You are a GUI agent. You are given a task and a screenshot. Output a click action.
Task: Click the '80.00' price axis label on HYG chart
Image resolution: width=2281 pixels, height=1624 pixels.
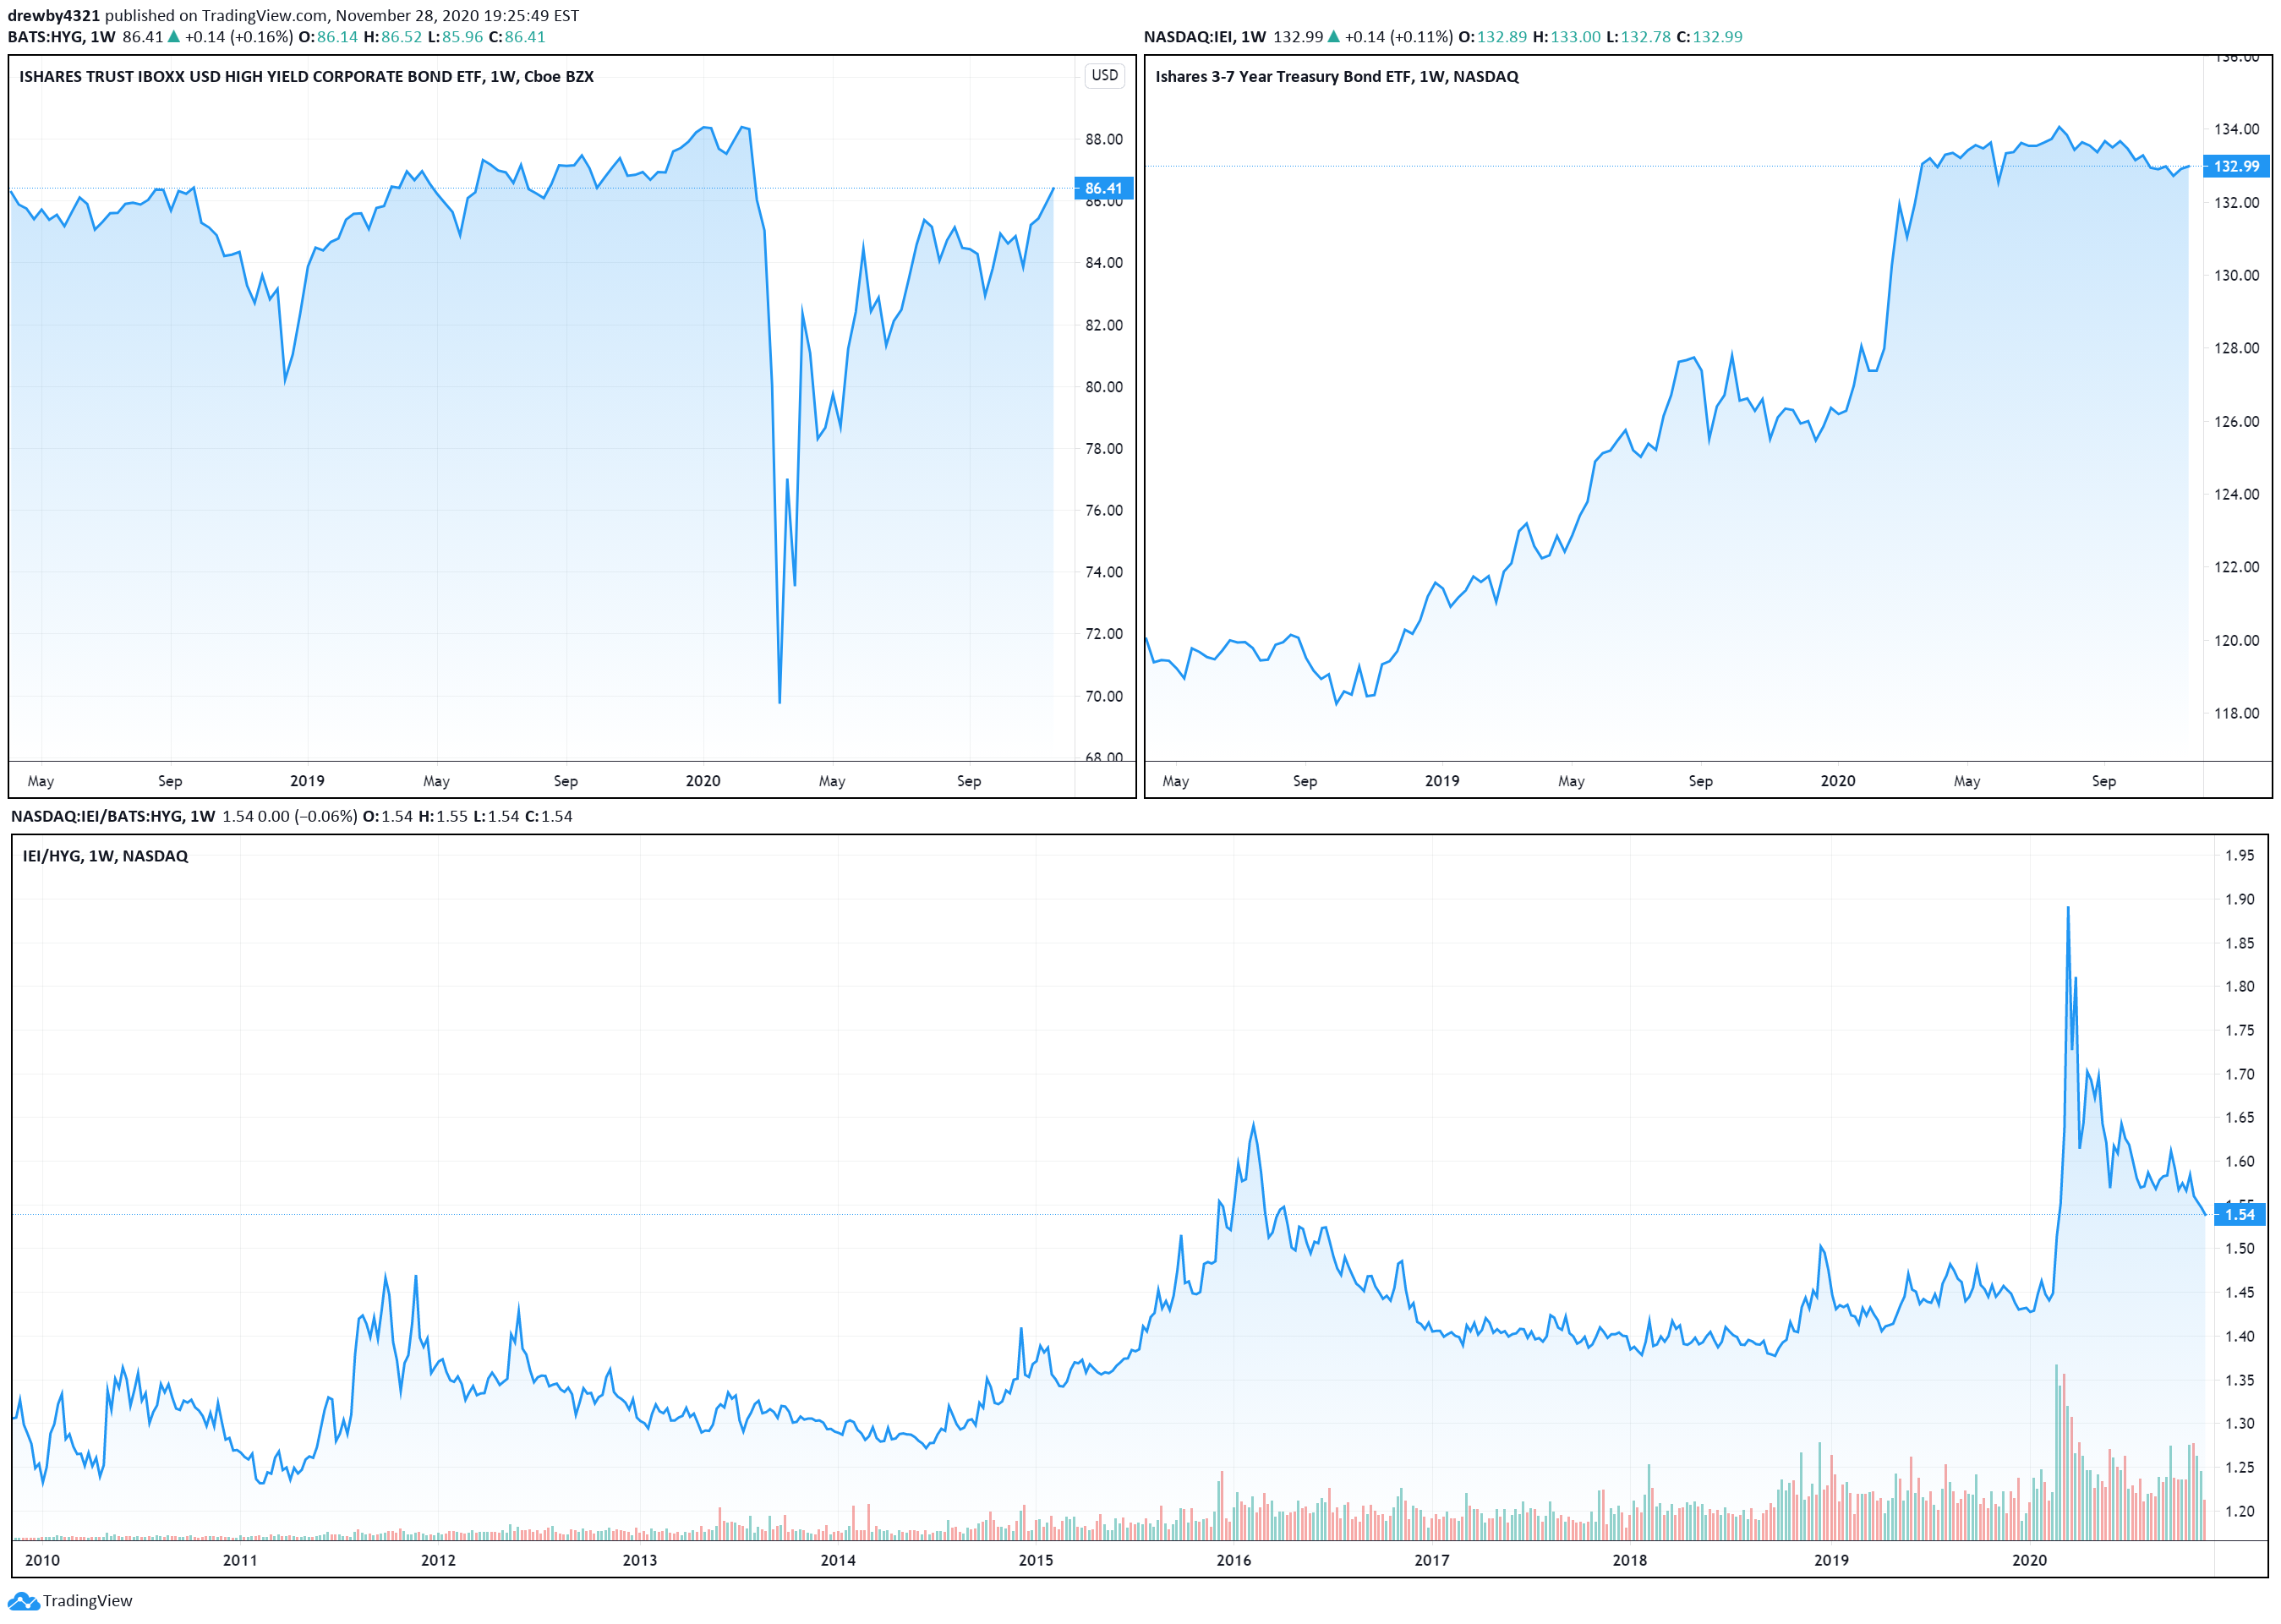tap(1104, 387)
